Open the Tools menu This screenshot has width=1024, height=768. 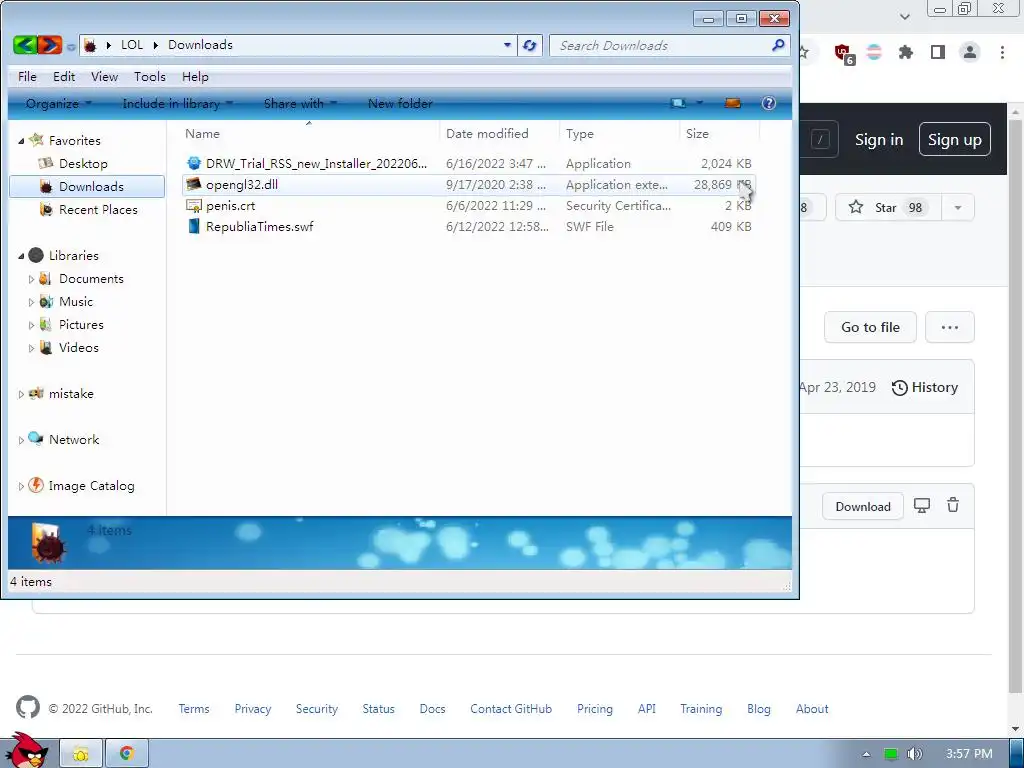[150, 76]
